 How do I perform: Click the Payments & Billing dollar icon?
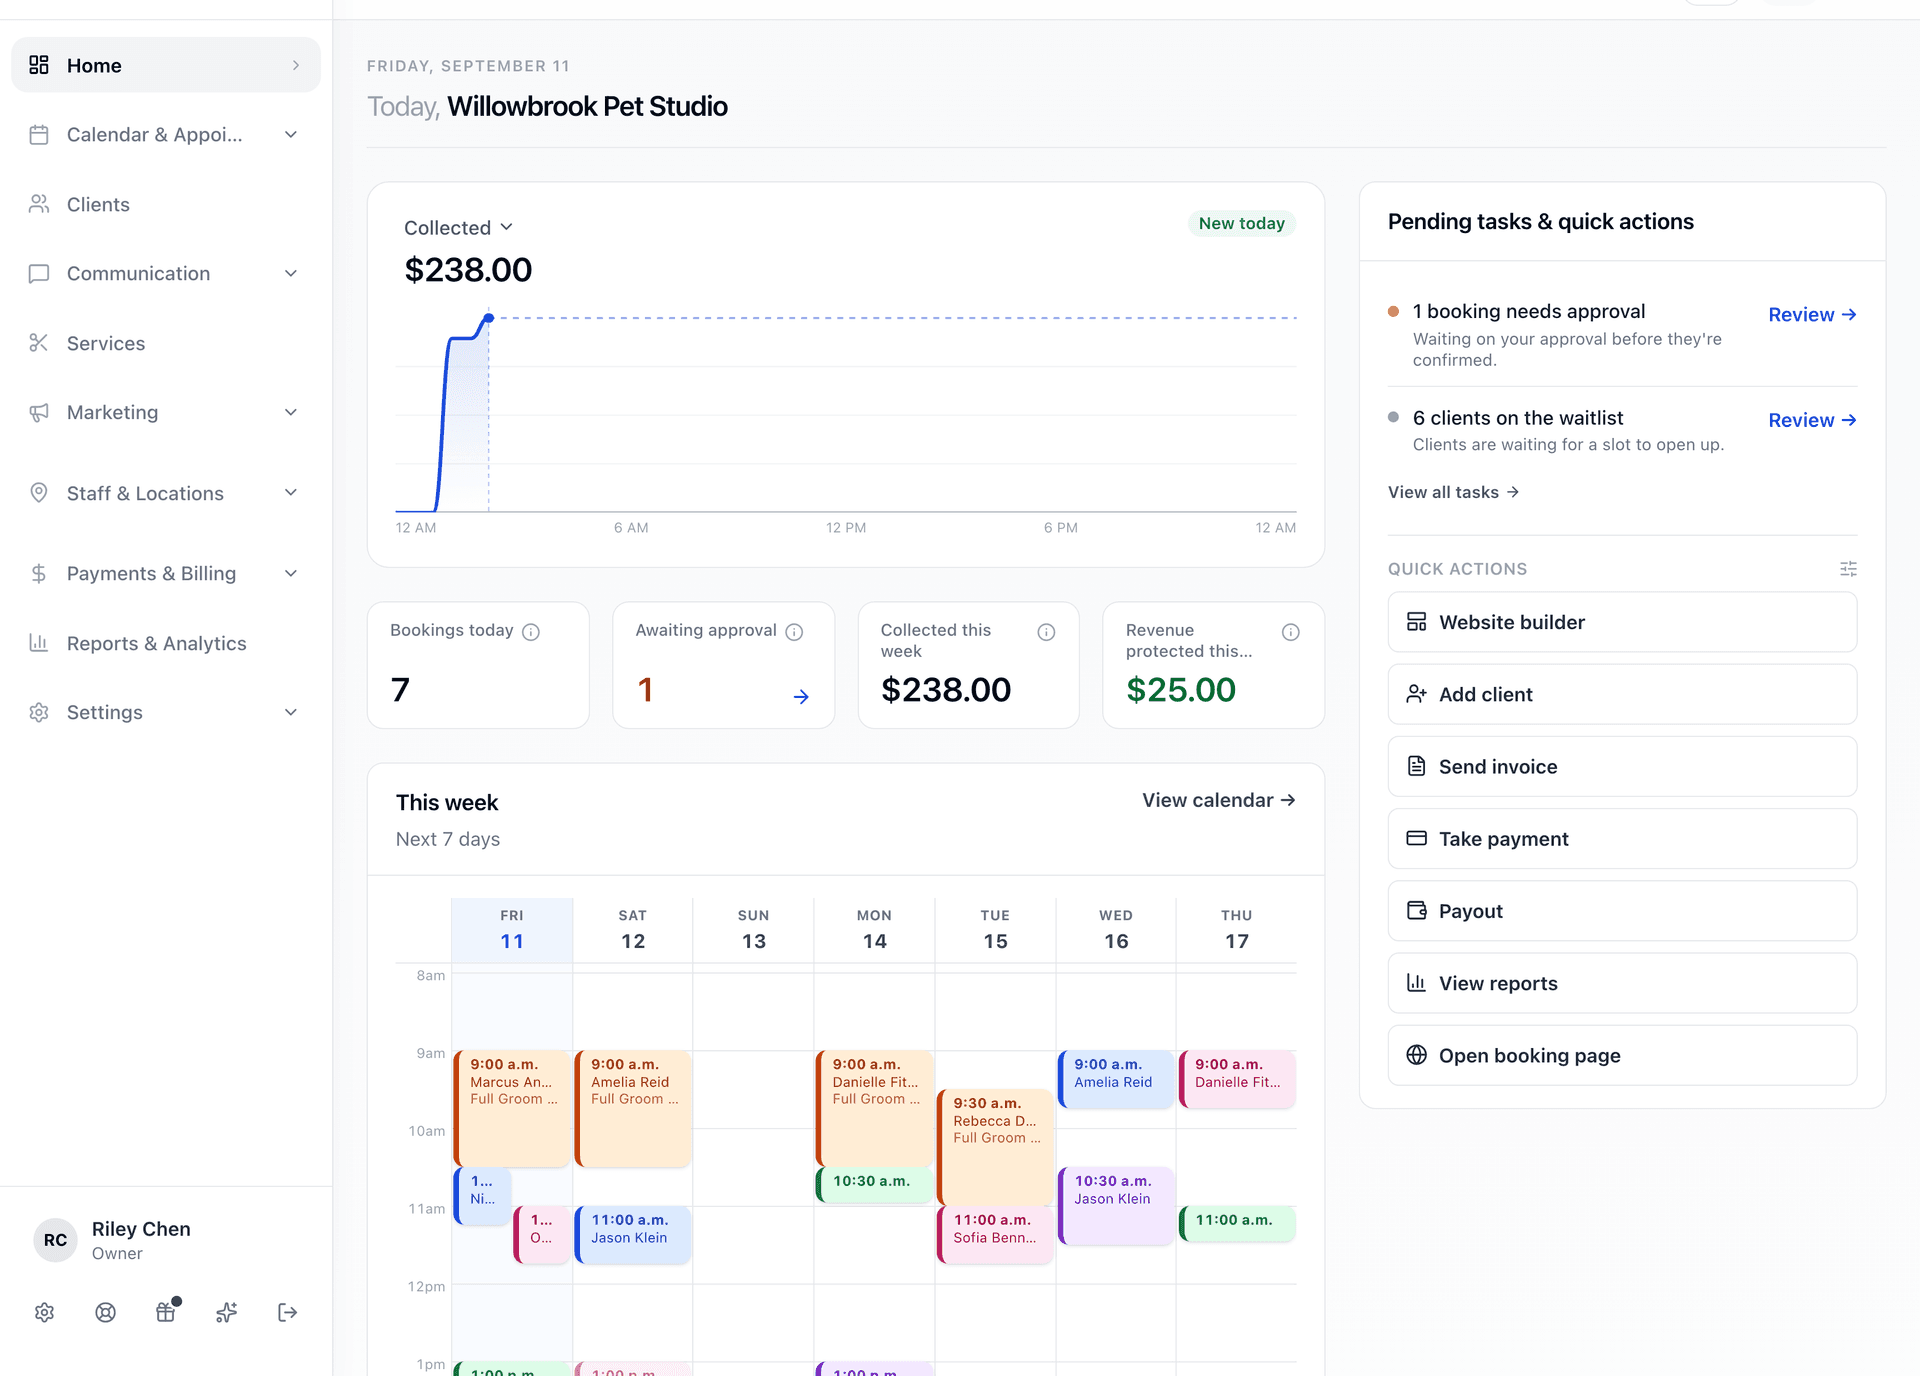[39, 573]
